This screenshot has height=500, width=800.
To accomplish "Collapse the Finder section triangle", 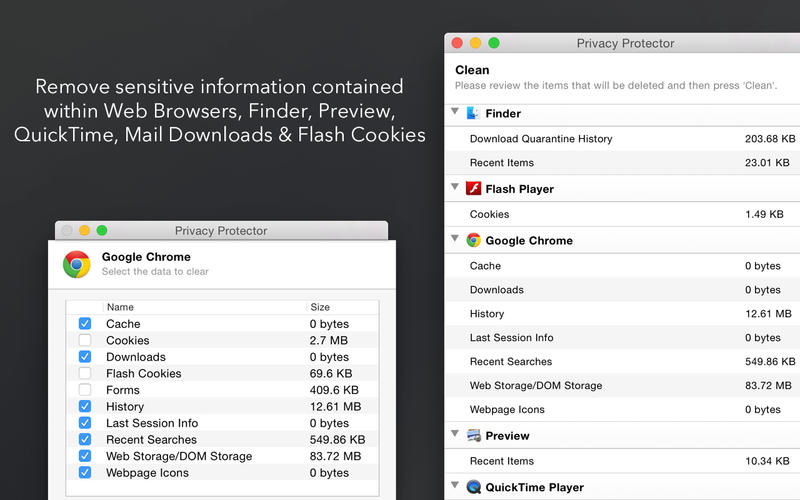I will click(x=455, y=111).
